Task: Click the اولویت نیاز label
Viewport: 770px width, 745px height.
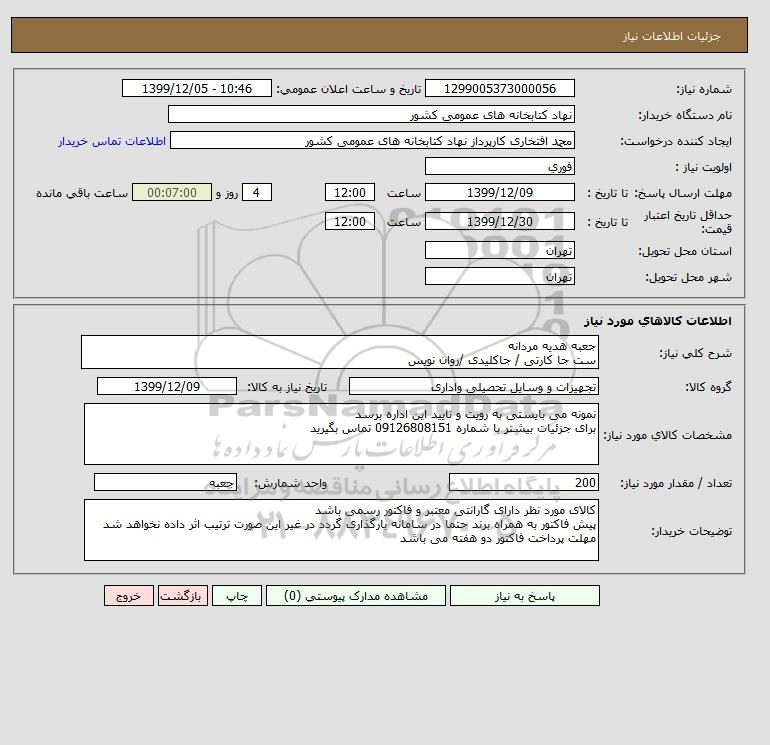Action: tap(704, 167)
